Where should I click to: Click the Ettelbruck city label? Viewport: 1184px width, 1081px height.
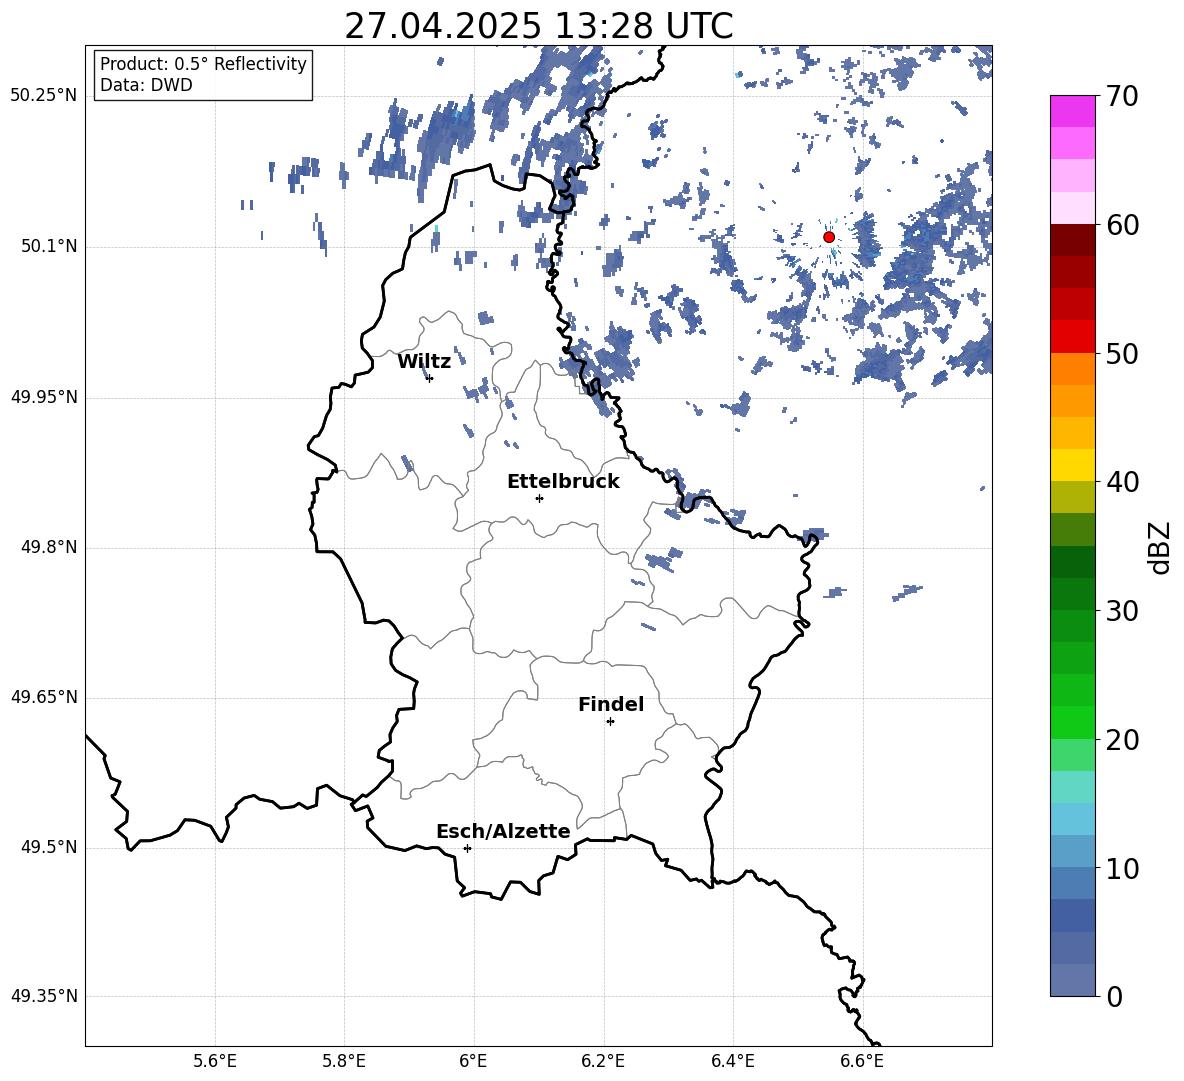click(563, 482)
